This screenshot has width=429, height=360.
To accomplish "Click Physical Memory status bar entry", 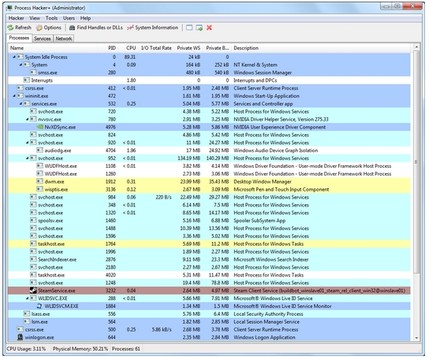I will point(80,349).
